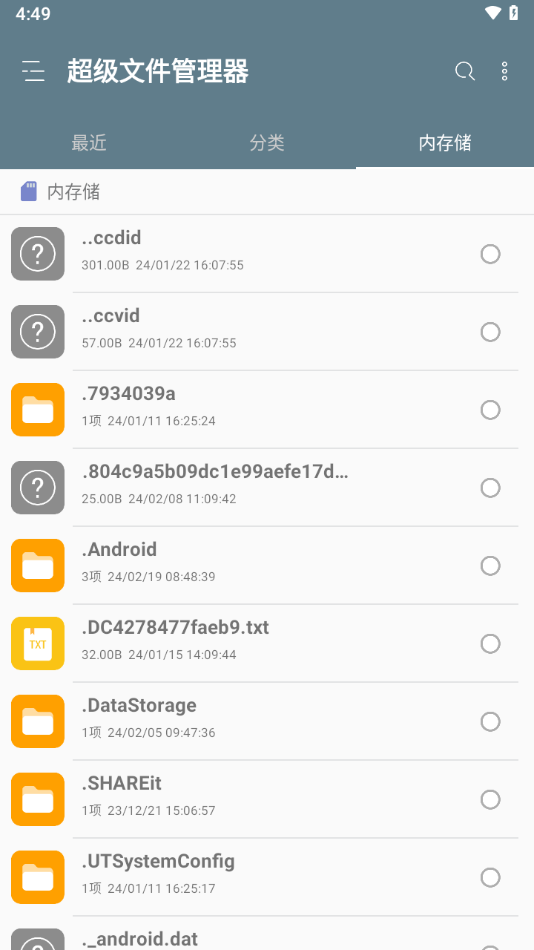
Task: Switch to the 最近 tab
Action: [x=89, y=143]
